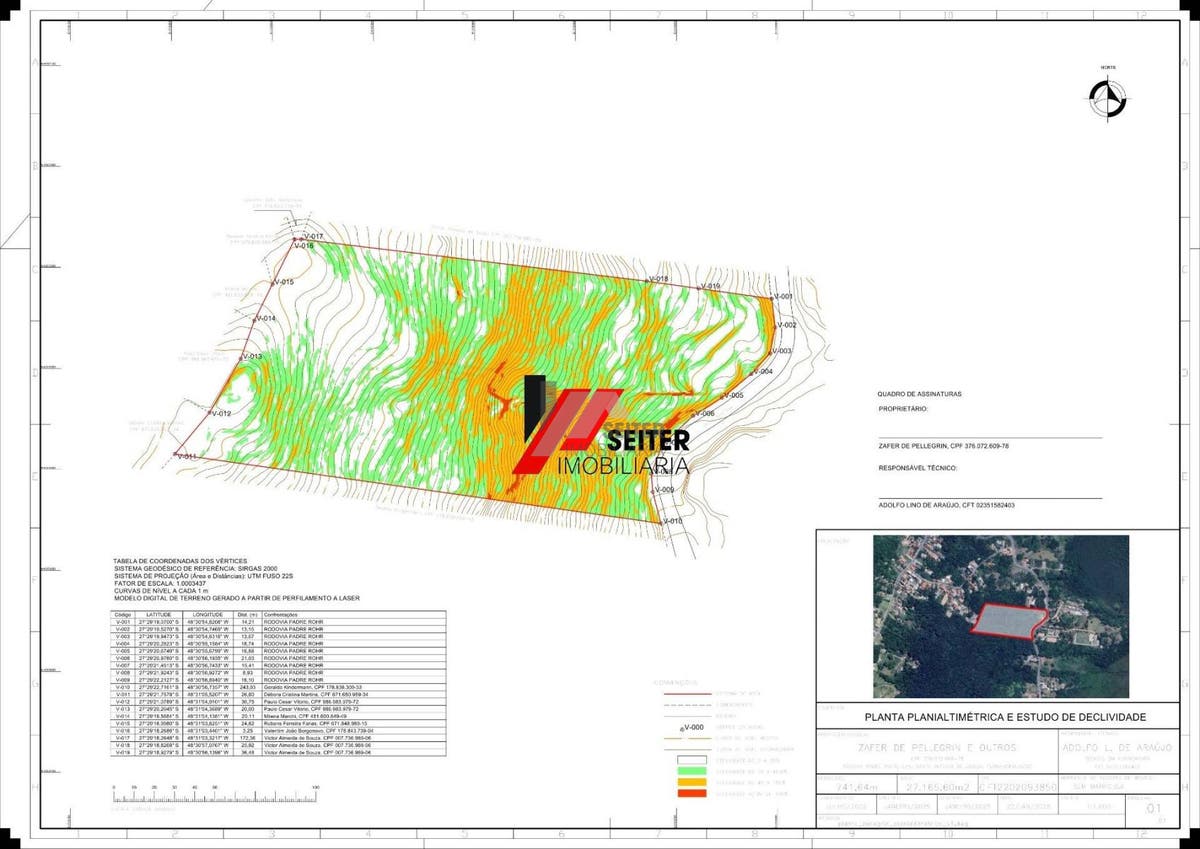Click vertex marker V-018 on the plan
The width and height of the screenshot is (1200, 849).
tap(657, 279)
